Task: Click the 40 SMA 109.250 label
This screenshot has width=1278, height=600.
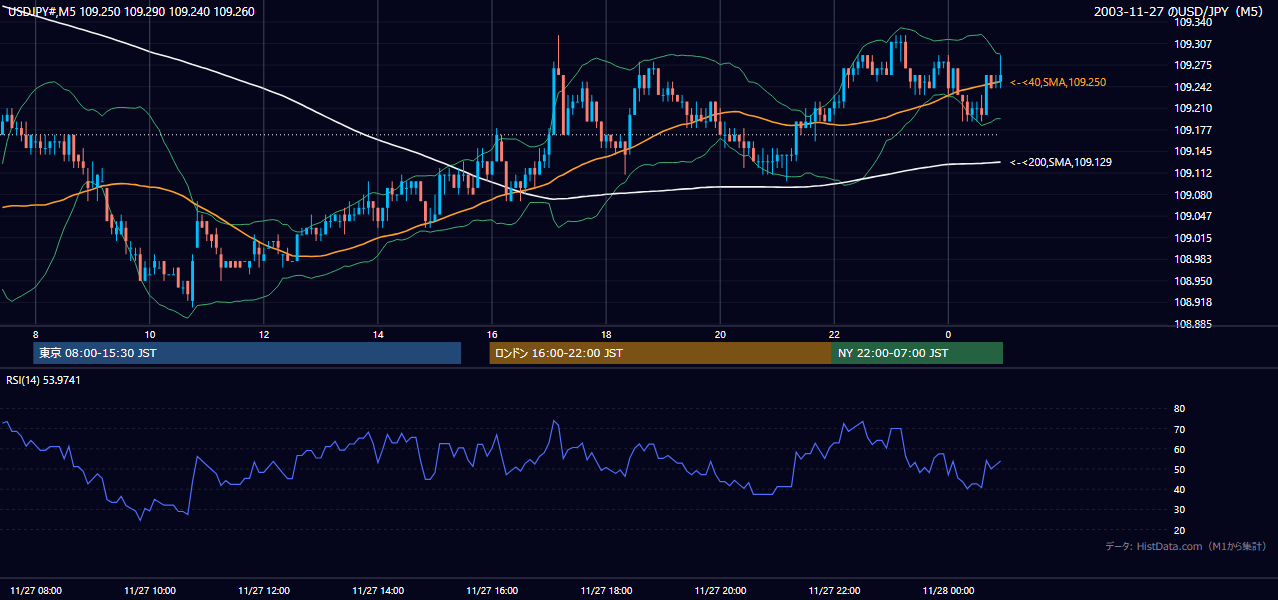Action: (1059, 82)
